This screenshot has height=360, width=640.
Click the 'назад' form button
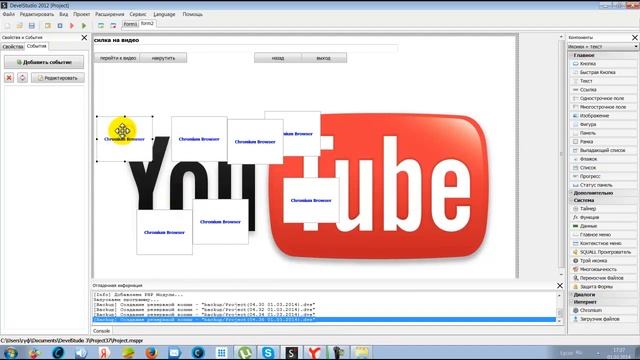(x=278, y=58)
